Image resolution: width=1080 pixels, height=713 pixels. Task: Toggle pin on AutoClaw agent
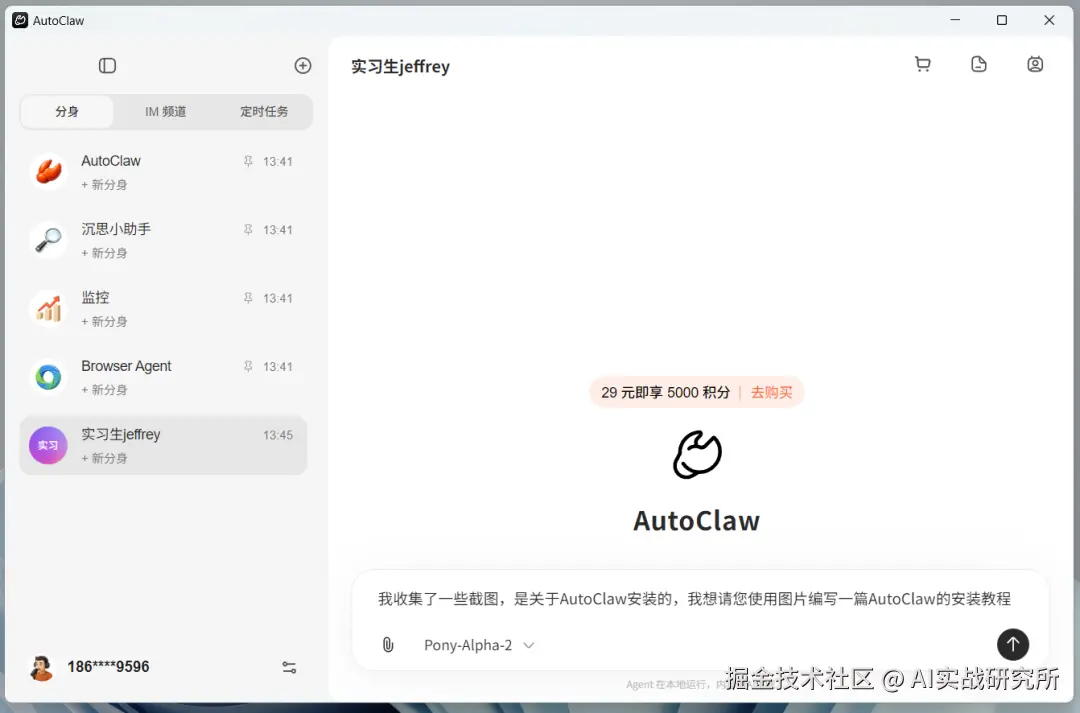[x=248, y=161]
